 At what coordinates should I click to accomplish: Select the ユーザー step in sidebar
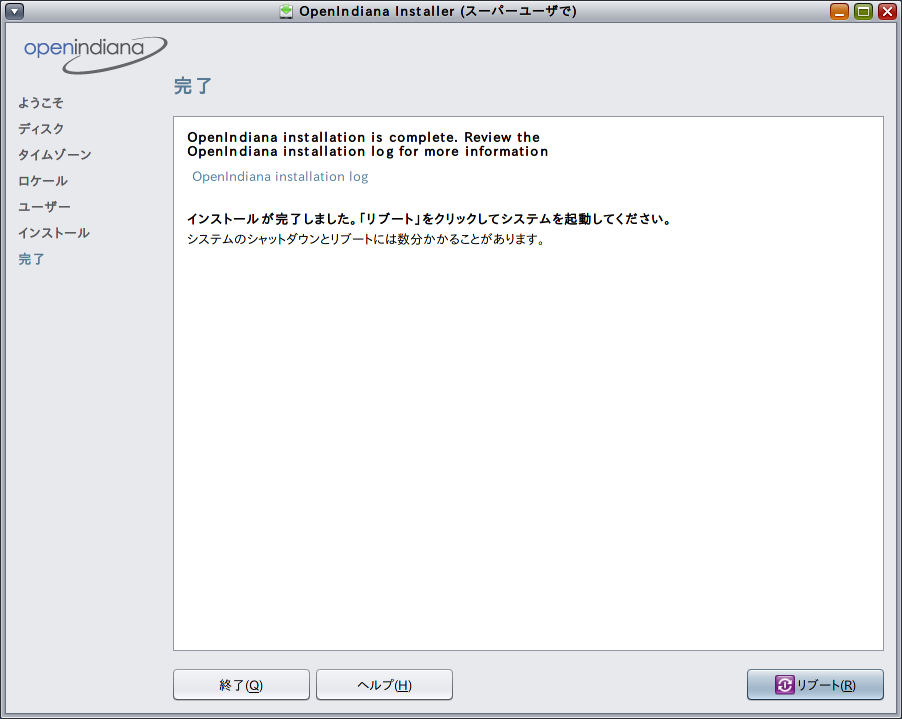coord(44,206)
